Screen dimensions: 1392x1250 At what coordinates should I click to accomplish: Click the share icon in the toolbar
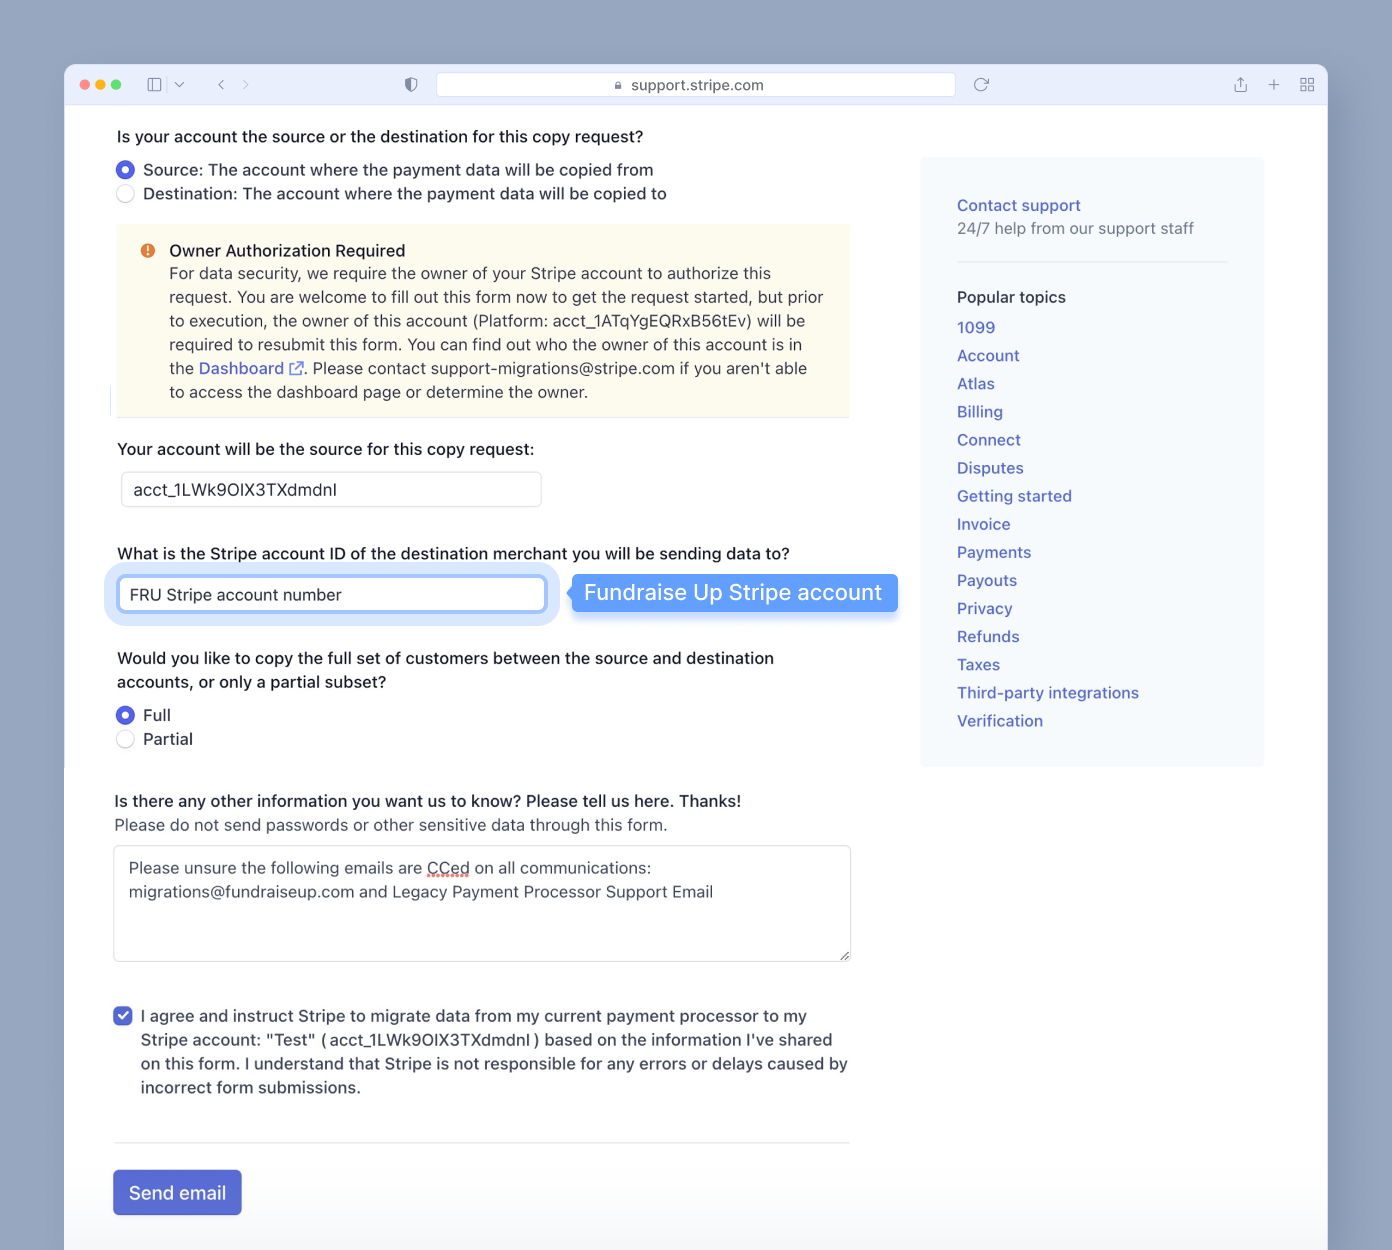(1240, 85)
